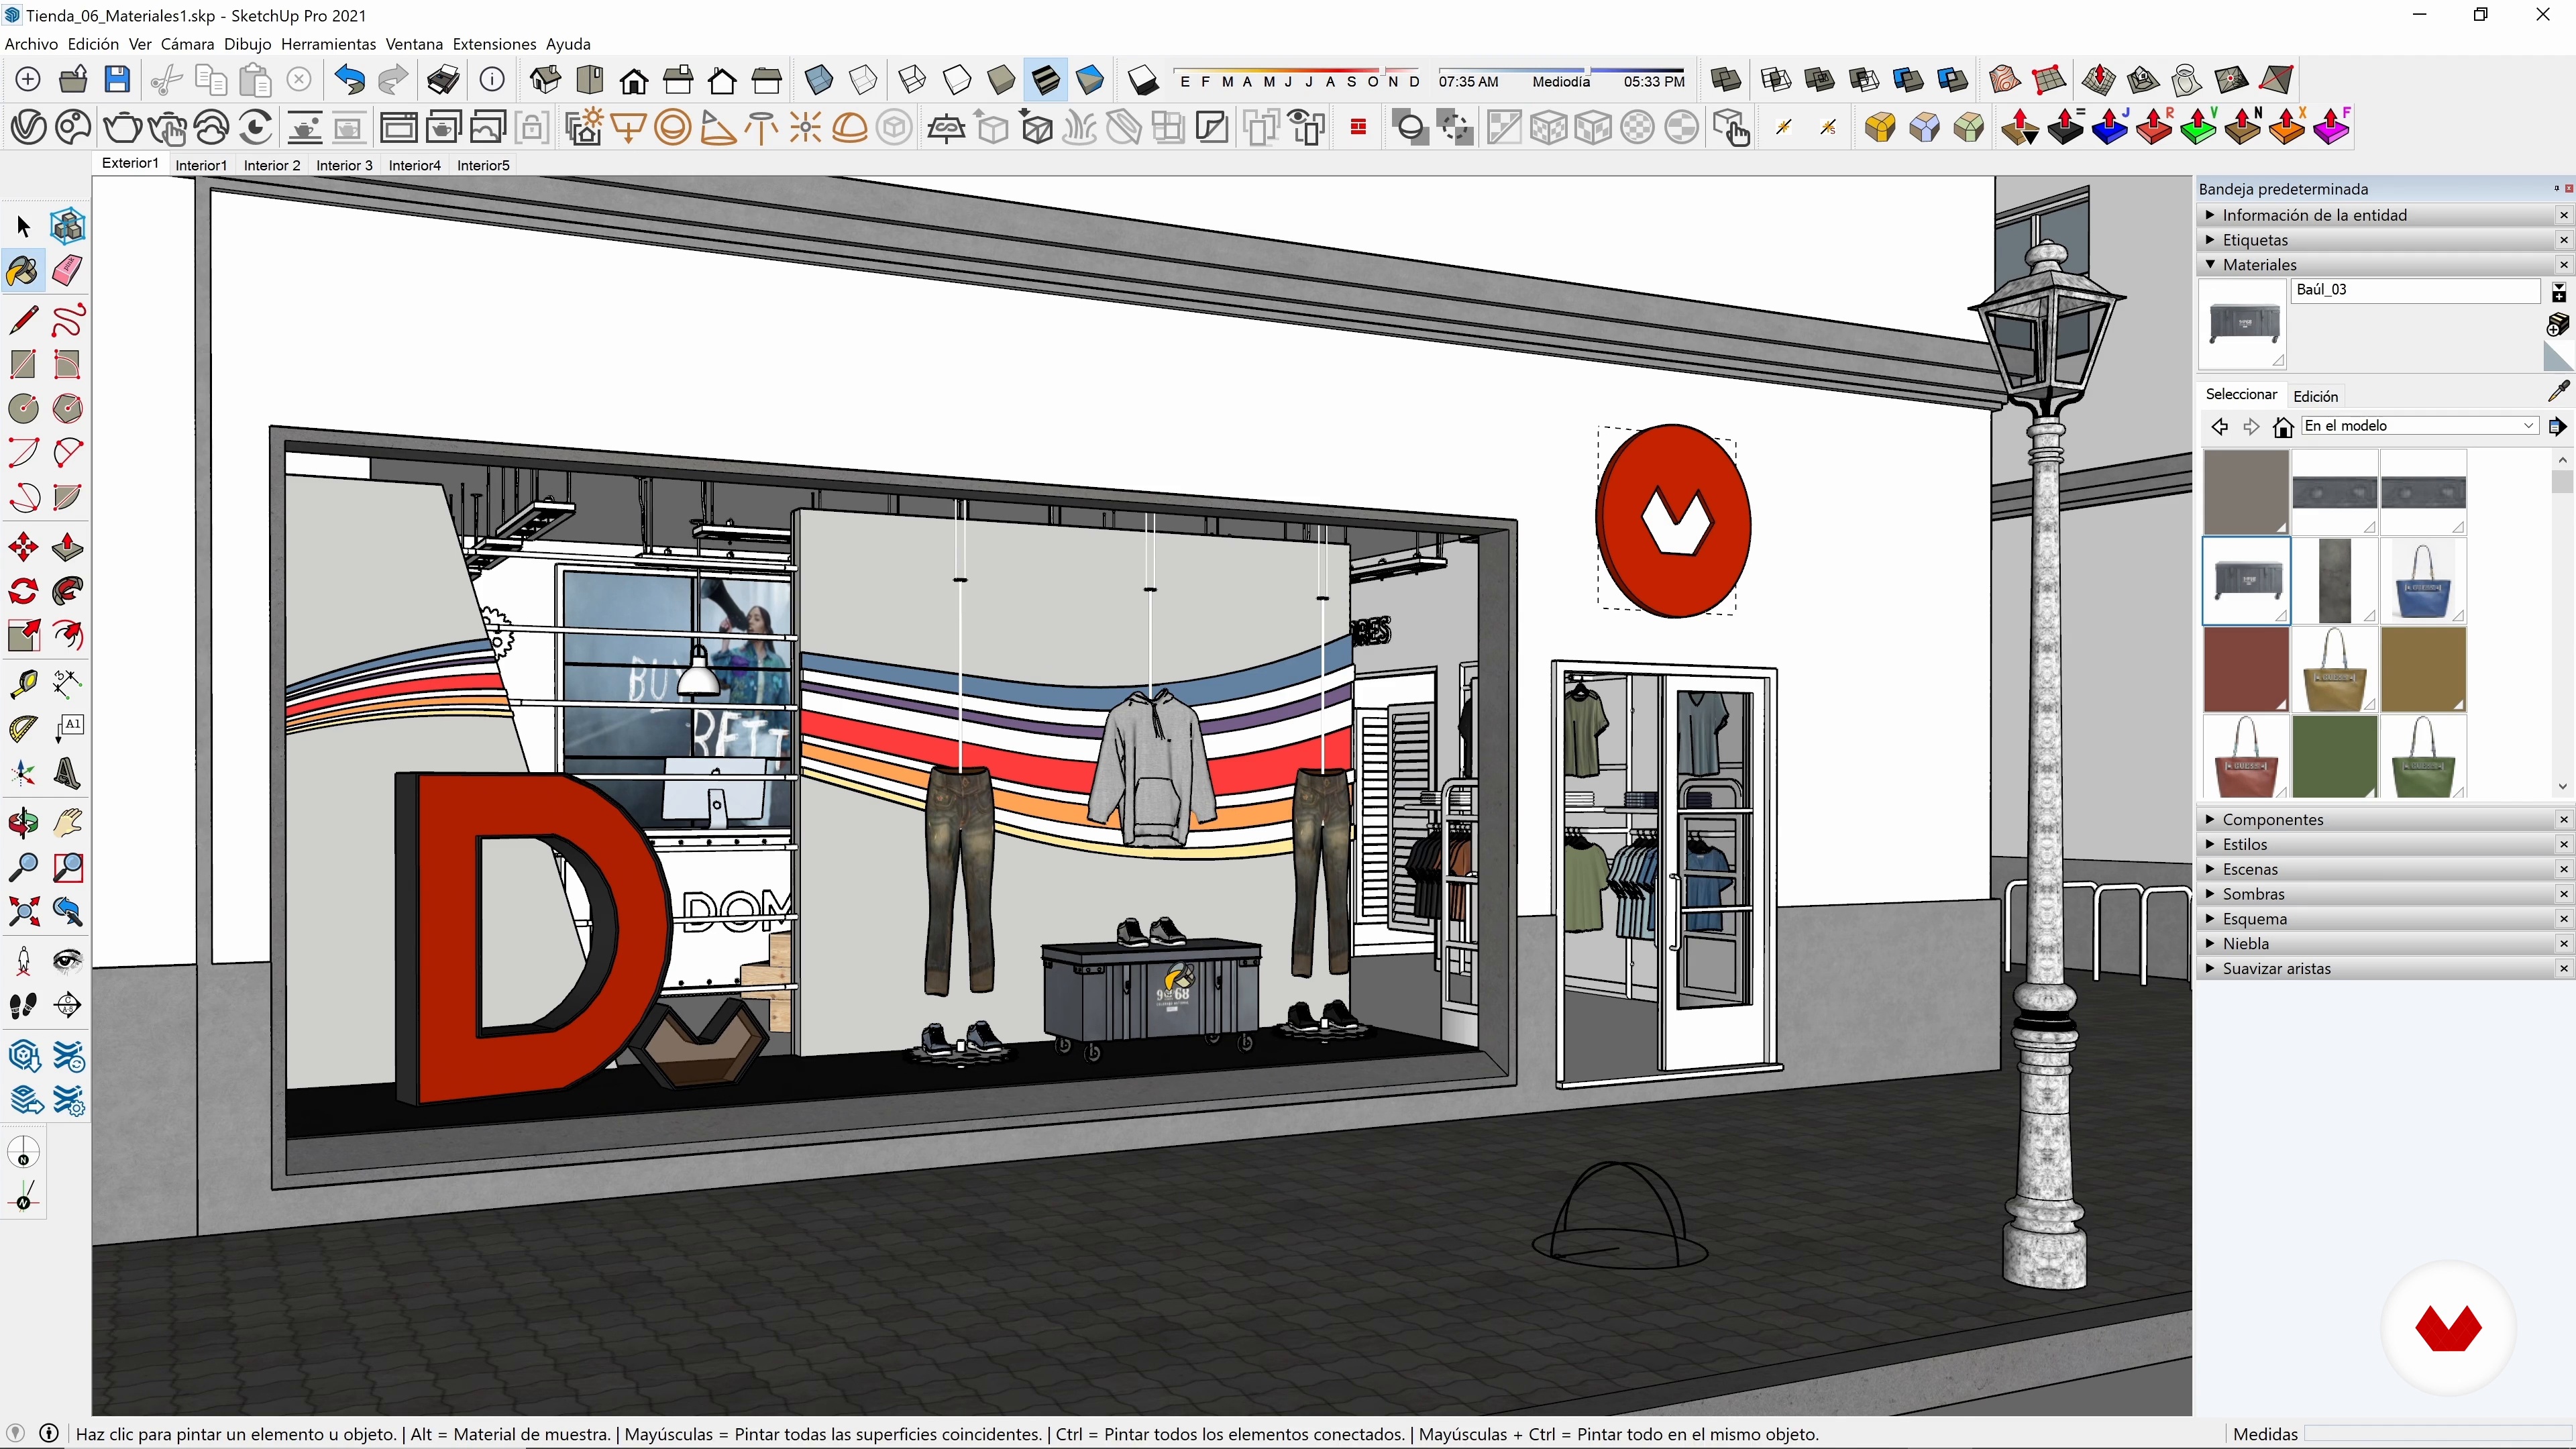Select the blue handbag material thumbnail

(2422, 581)
